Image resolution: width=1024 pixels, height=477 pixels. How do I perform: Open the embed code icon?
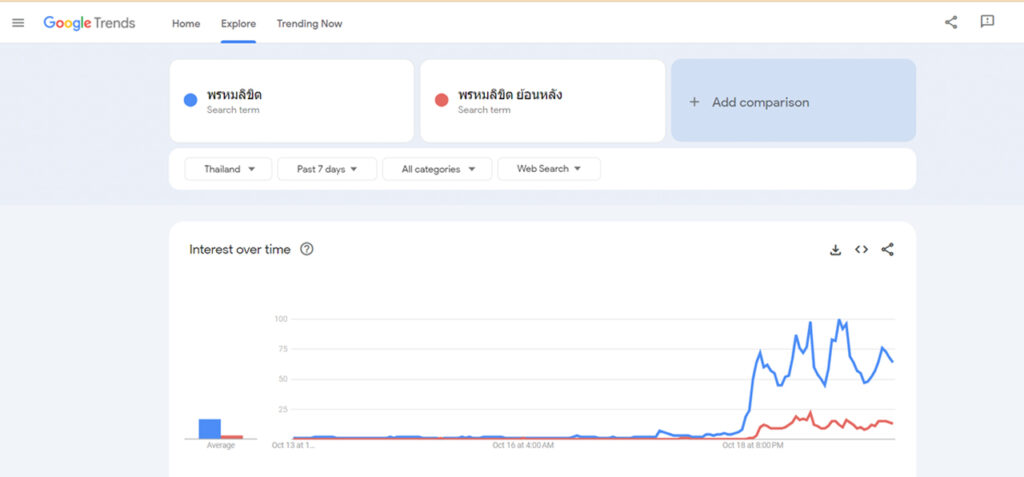[861, 249]
